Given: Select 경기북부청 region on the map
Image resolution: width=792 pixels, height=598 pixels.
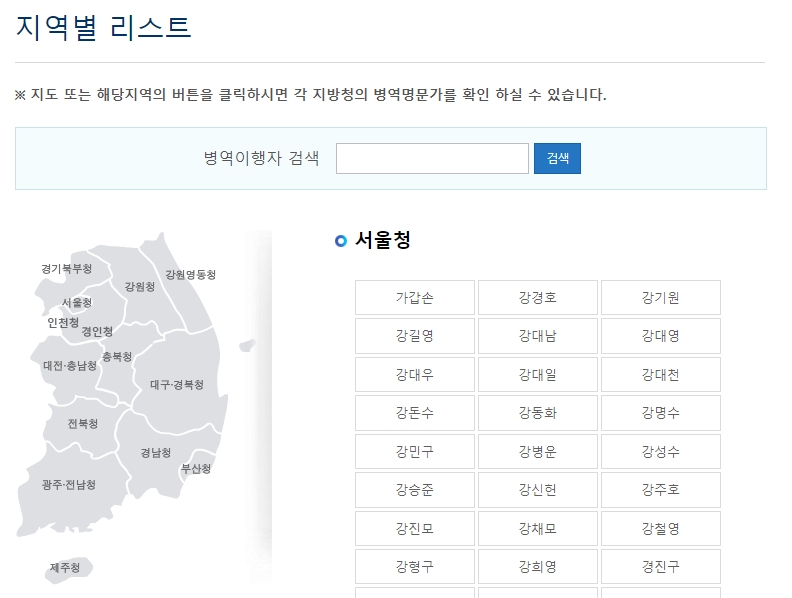Looking at the screenshot, I should [x=67, y=269].
